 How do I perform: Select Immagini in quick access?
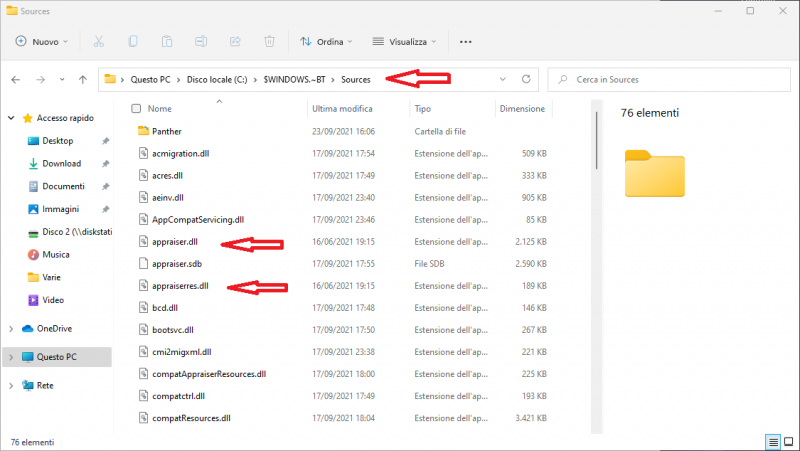pyautogui.click(x=60, y=209)
